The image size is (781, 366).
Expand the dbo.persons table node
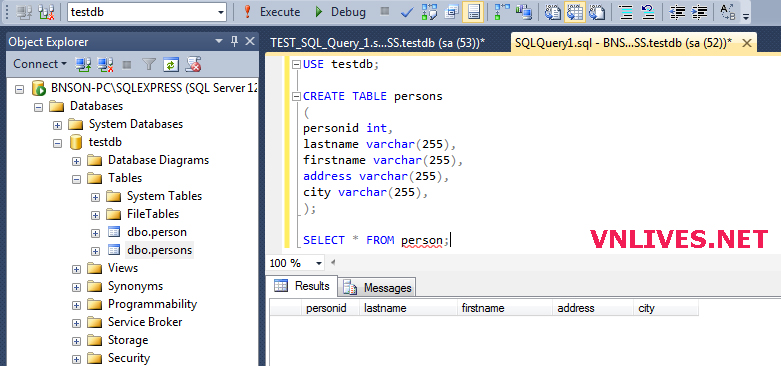tap(96, 250)
